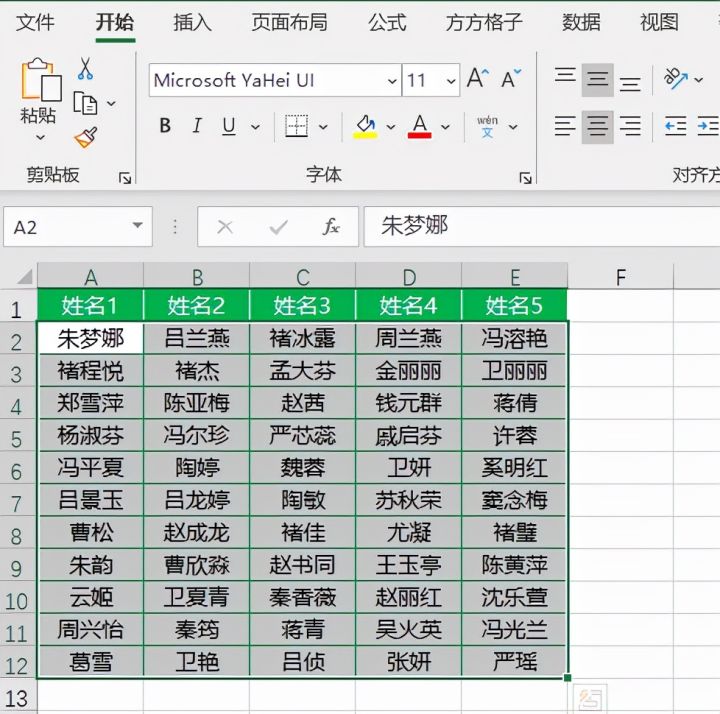Screen dimensions: 720x714
Task: Open the font name dropdown
Action: coord(392,81)
